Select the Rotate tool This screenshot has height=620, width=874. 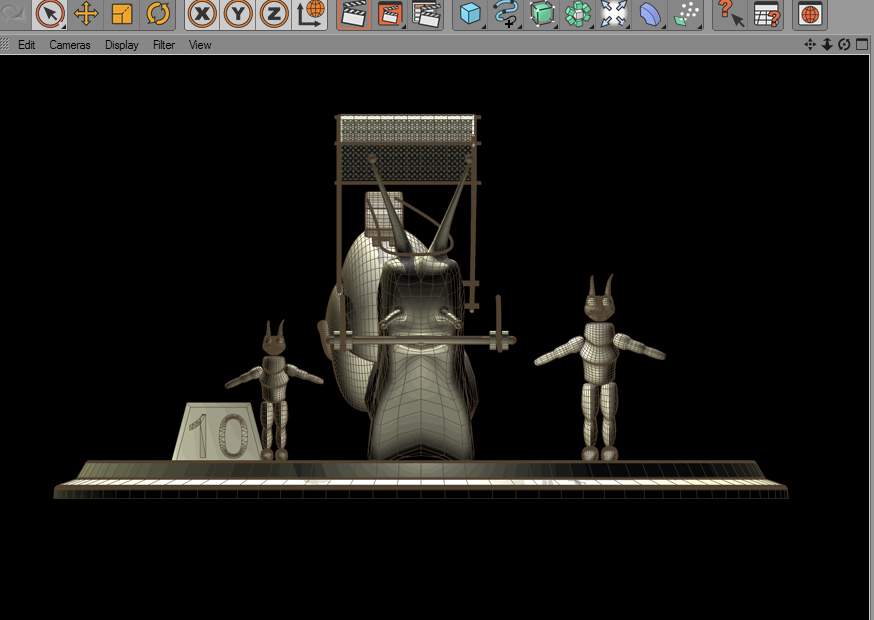(x=158, y=14)
